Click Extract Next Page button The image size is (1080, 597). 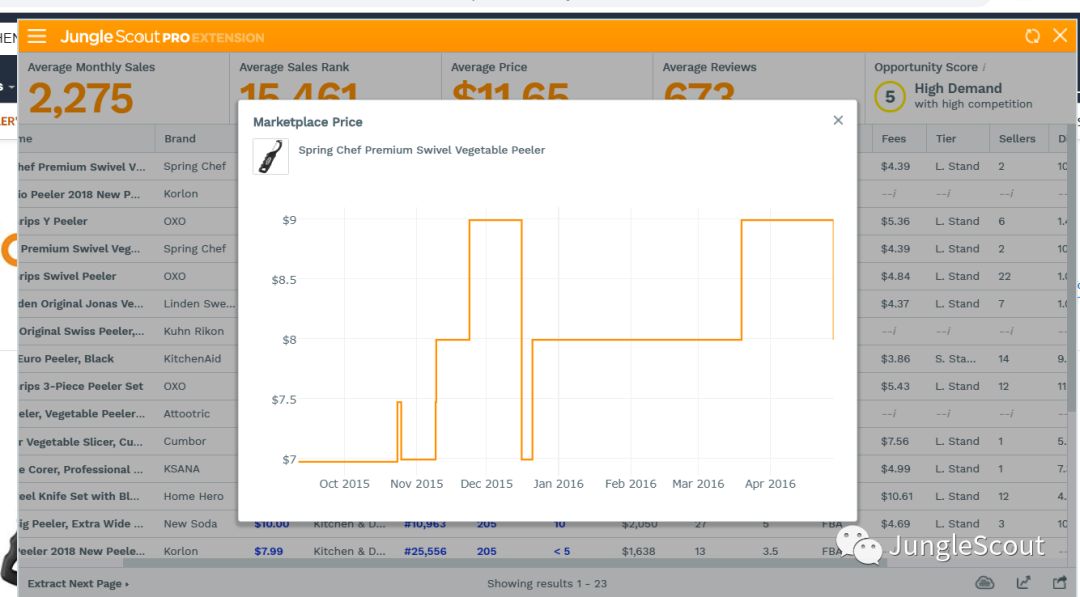[x=78, y=583]
